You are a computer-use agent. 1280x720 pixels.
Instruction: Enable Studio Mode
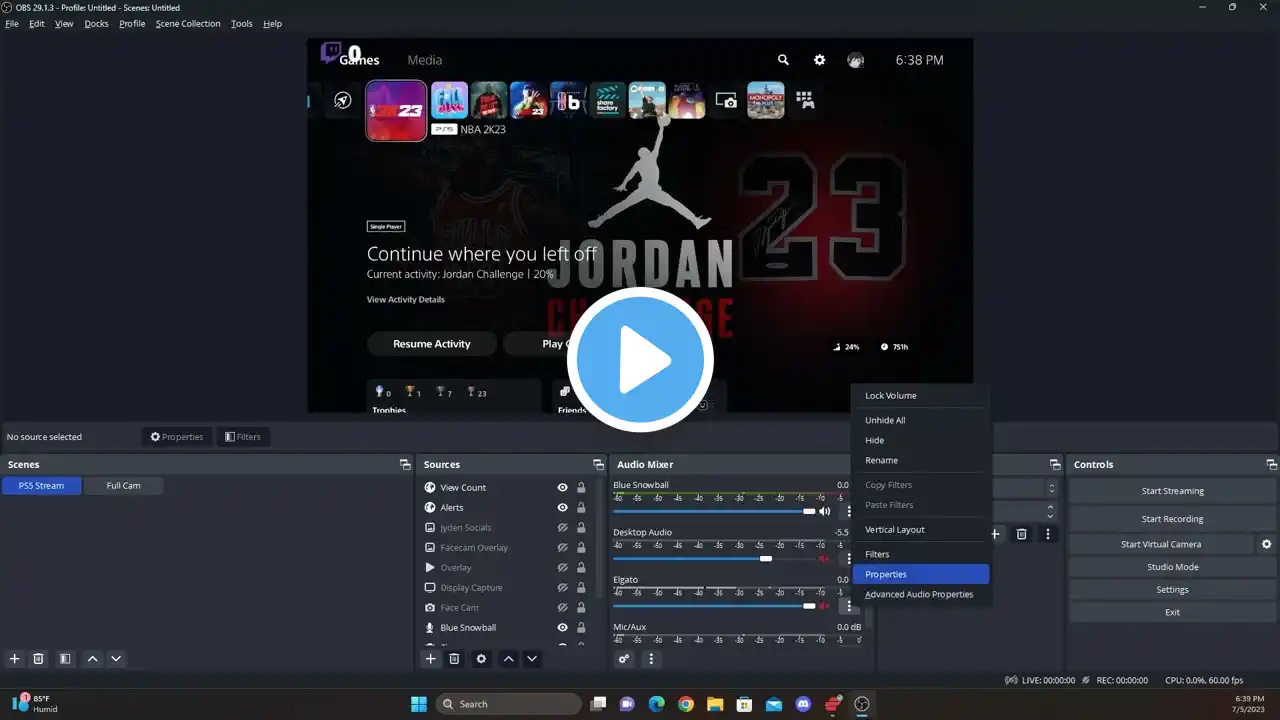[x=1172, y=567]
